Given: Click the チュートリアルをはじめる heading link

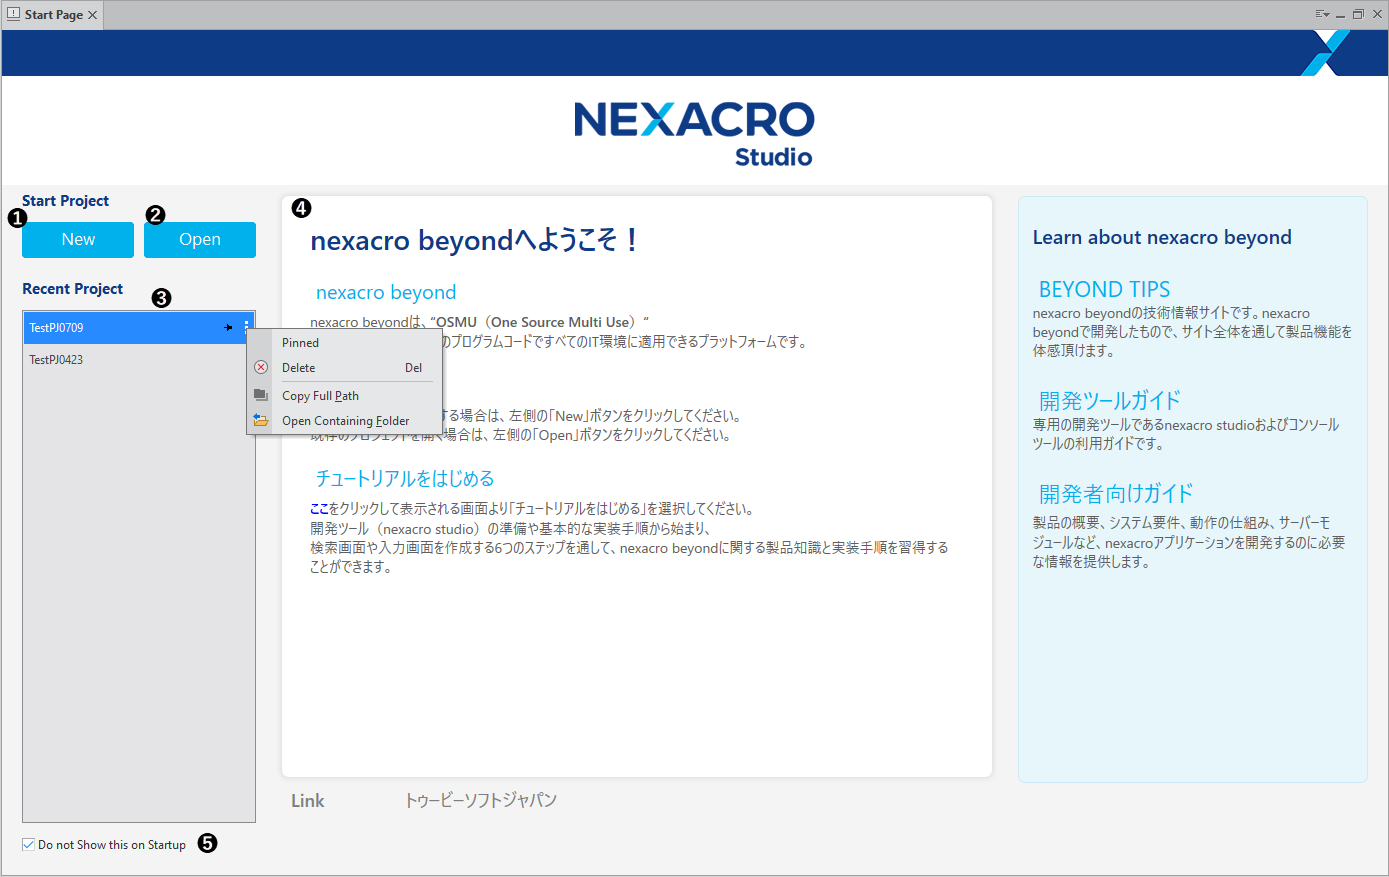Looking at the screenshot, I should point(405,479).
